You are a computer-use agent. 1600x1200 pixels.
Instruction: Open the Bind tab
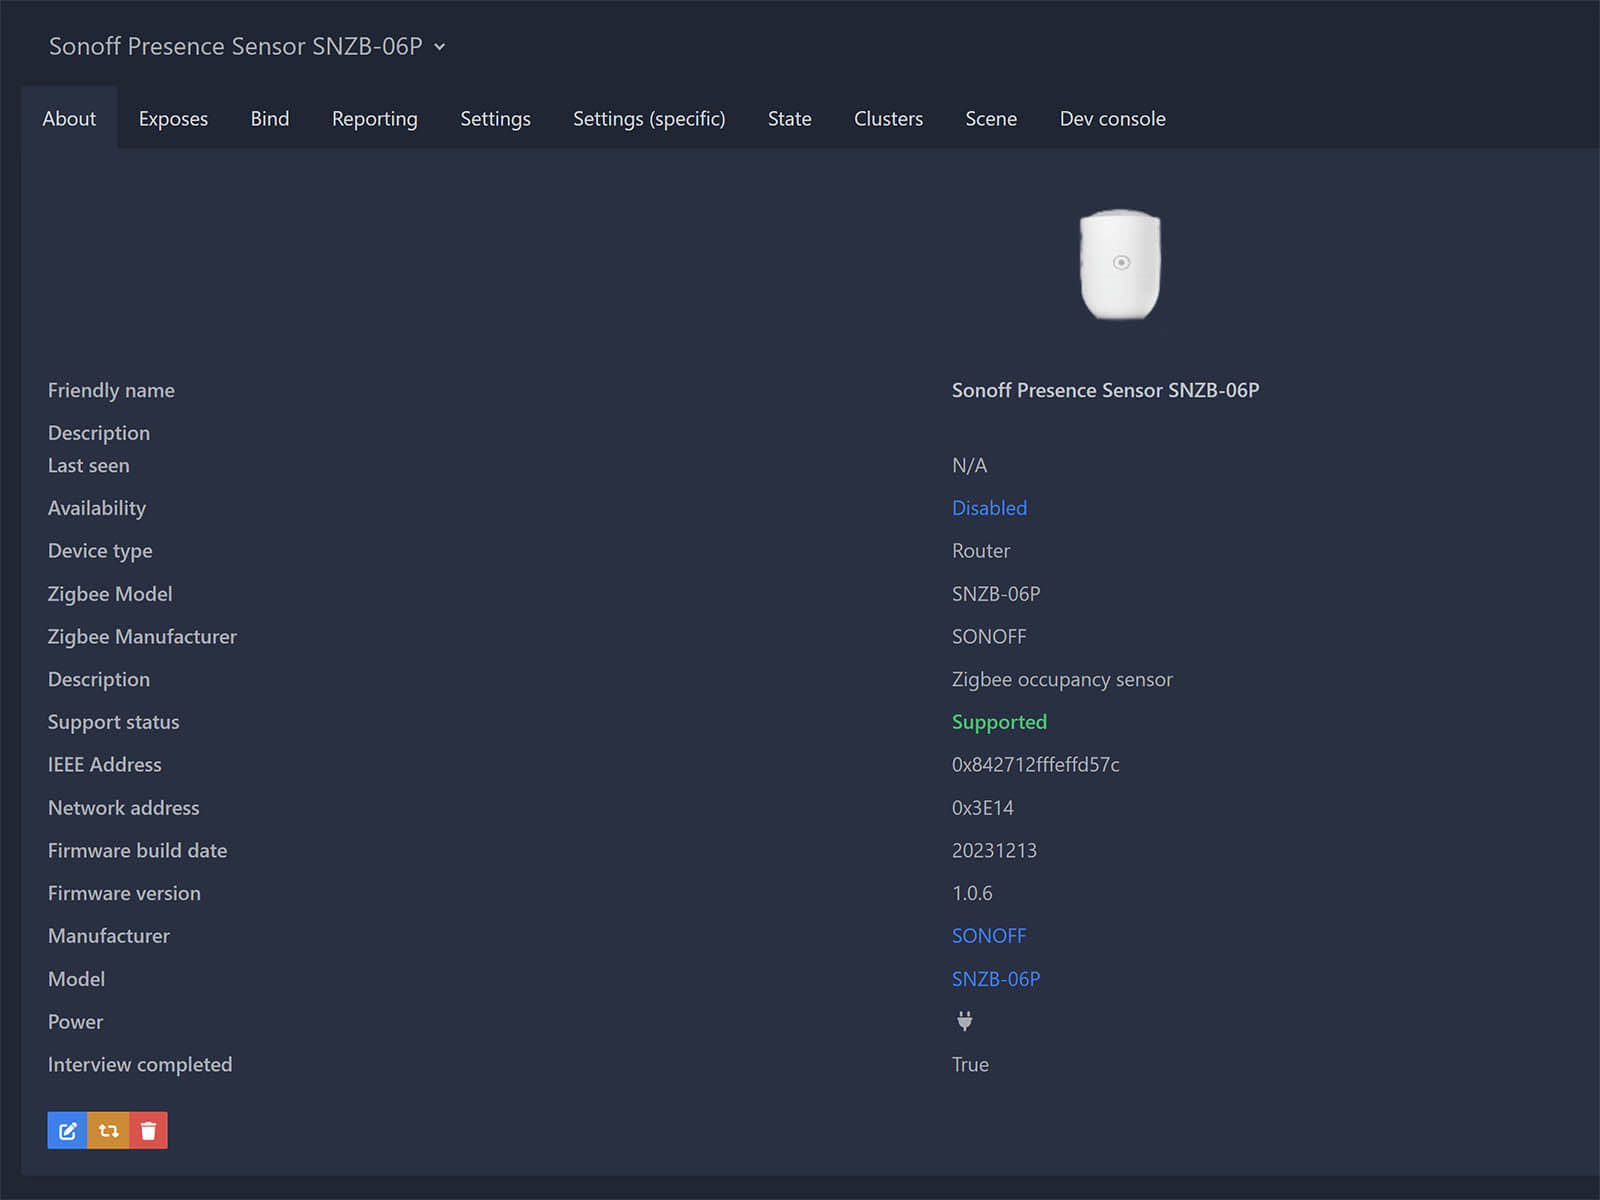[269, 119]
